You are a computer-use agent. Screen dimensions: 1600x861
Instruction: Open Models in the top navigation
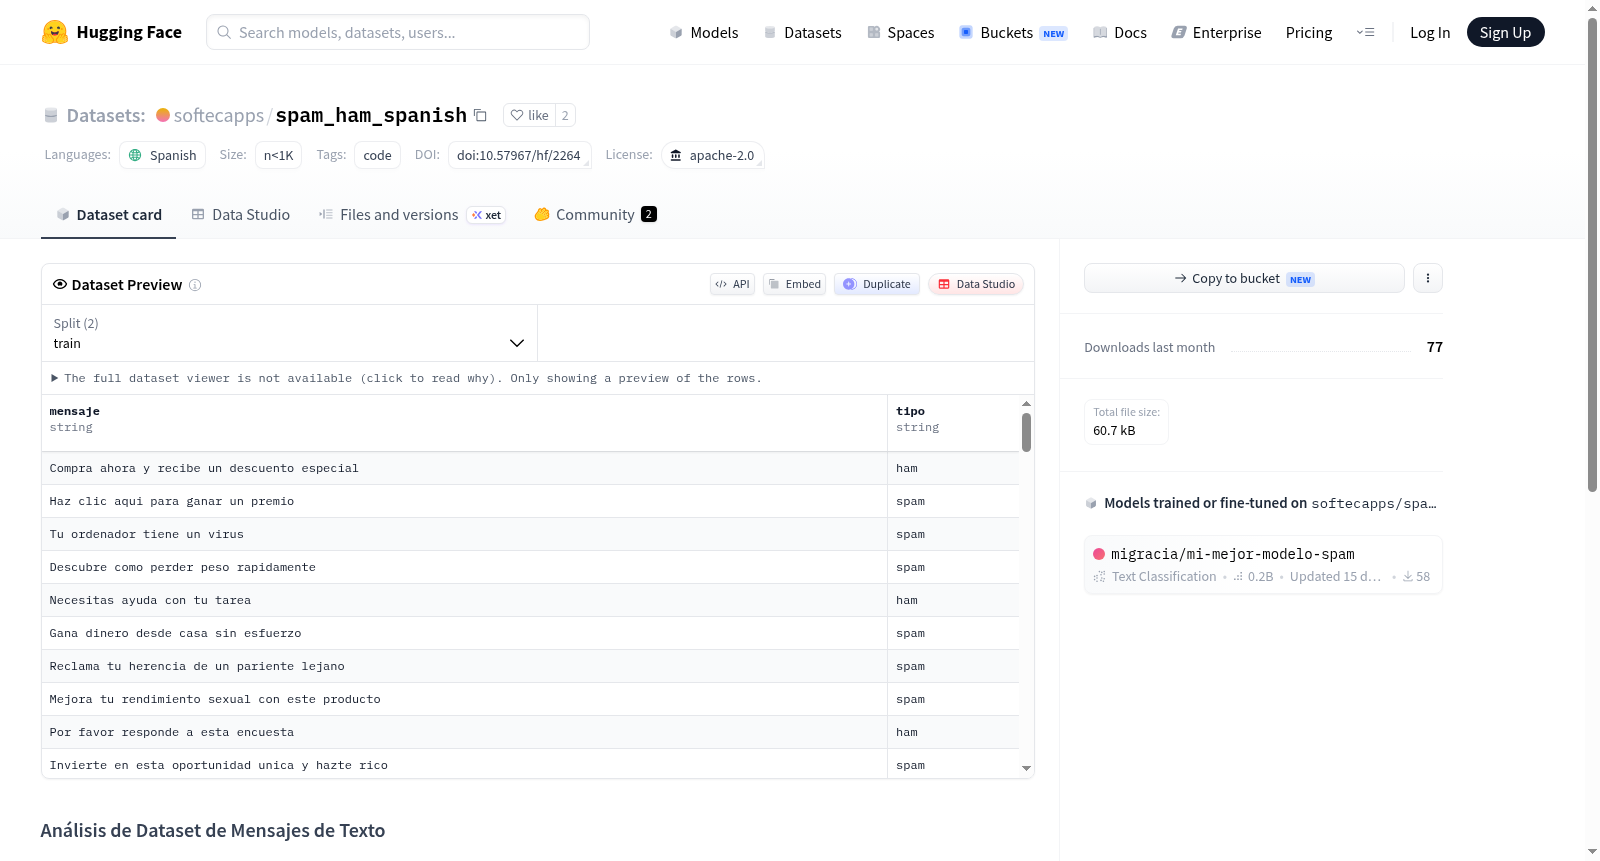[x=704, y=32]
